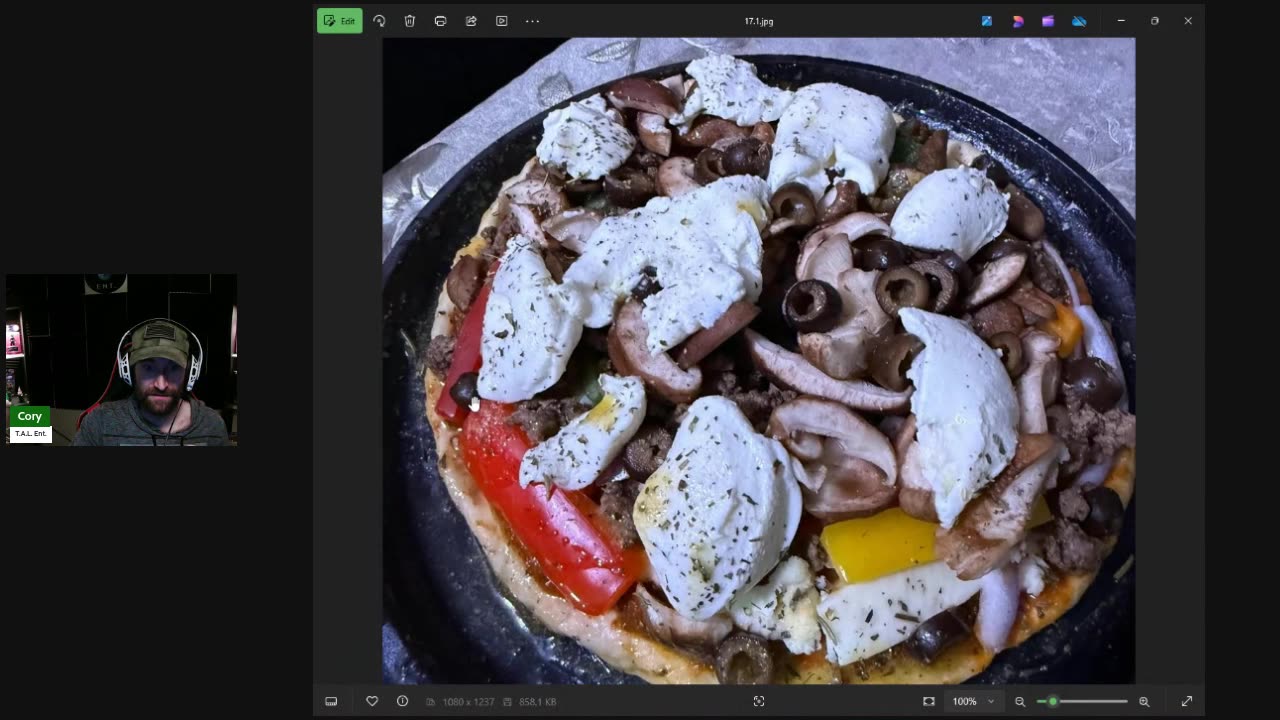This screenshot has width=1280, height=720.
Task: Zoom in with the plus magnifier icon
Action: coord(1144,702)
